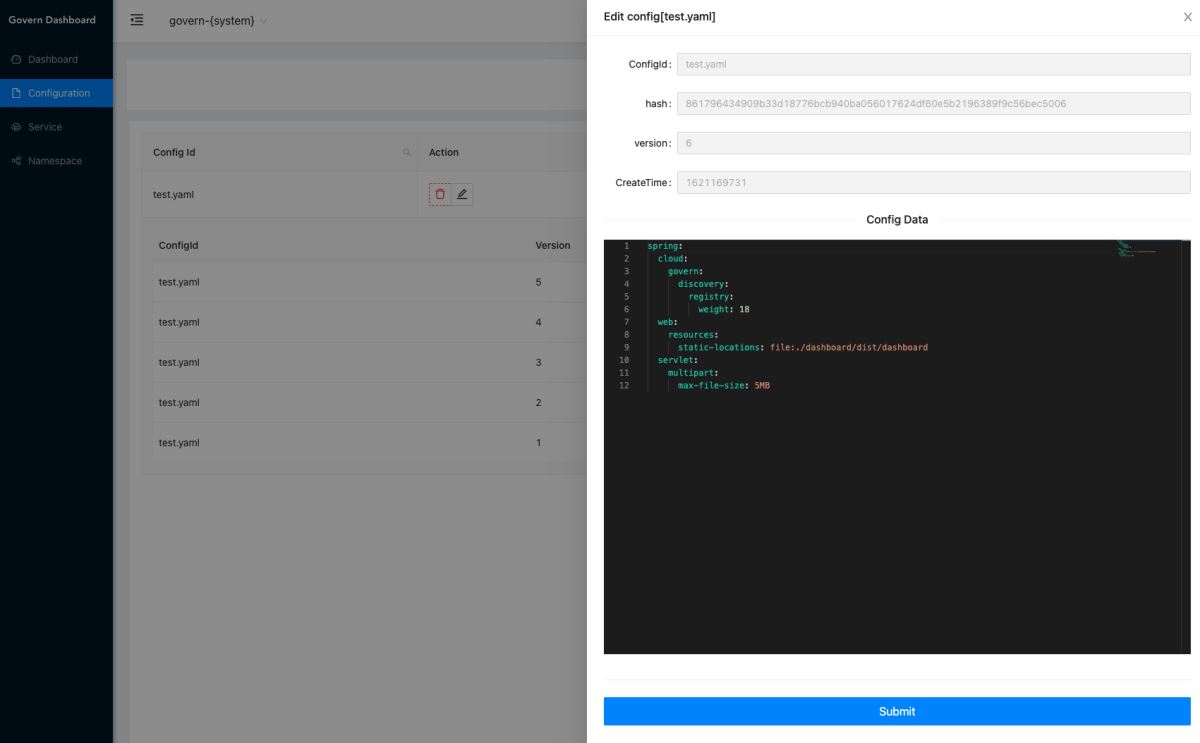The image size is (1200, 743).
Task: Click the weight: 18 line in editor
Action: [723, 310]
